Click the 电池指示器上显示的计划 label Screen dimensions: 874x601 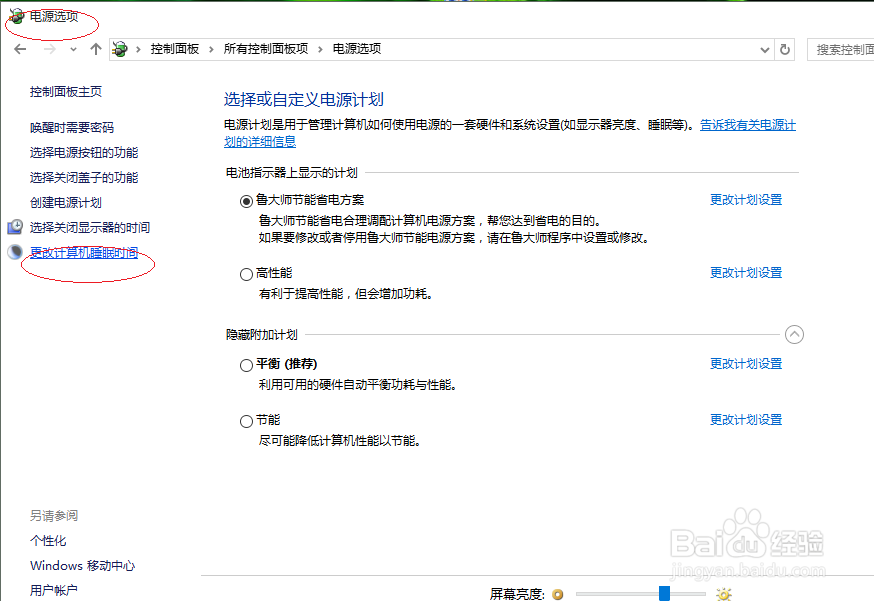(291, 173)
